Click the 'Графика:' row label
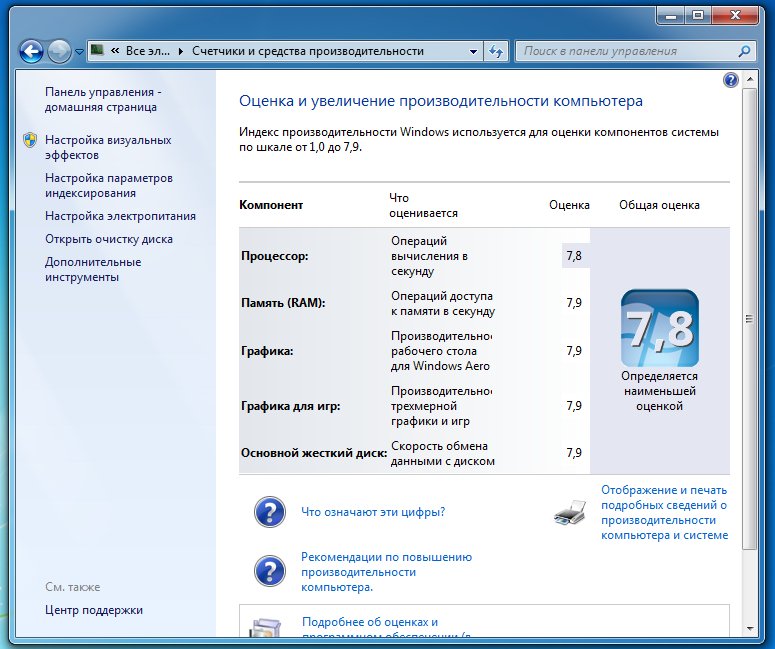The width and height of the screenshot is (775, 649). 267,351
